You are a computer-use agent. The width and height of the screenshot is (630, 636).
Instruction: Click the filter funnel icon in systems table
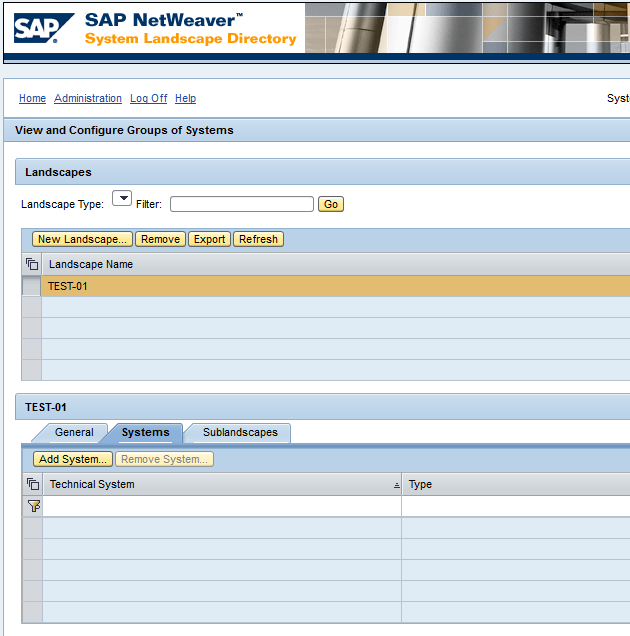point(34,506)
